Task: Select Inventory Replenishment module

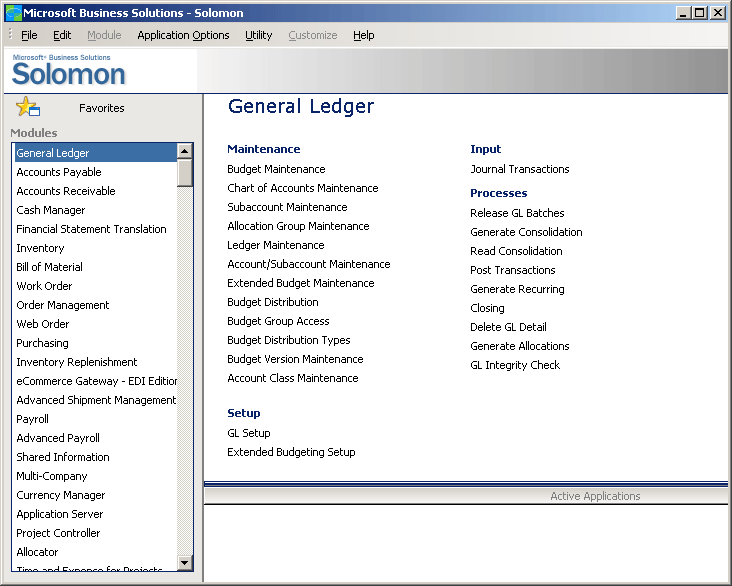Action: pyautogui.click(x=95, y=362)
